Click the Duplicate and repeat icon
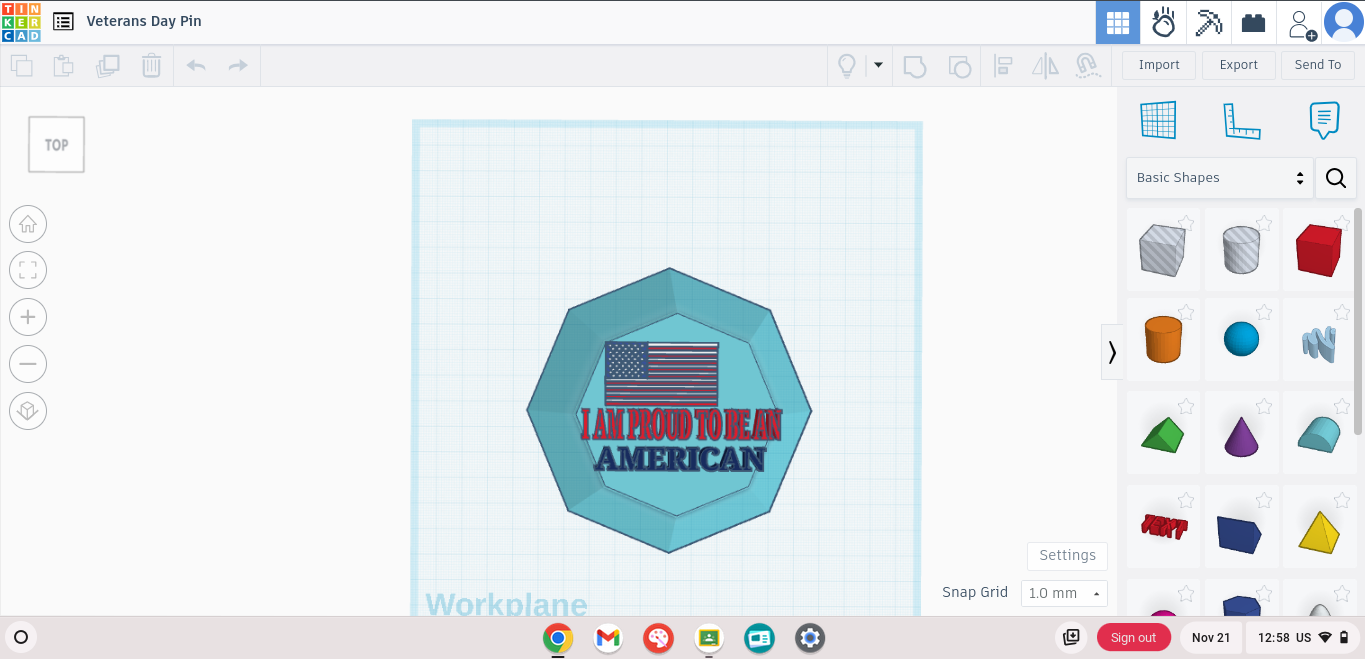The width and height of the screenshot is (1365, 659). click(x=108, y=66)
